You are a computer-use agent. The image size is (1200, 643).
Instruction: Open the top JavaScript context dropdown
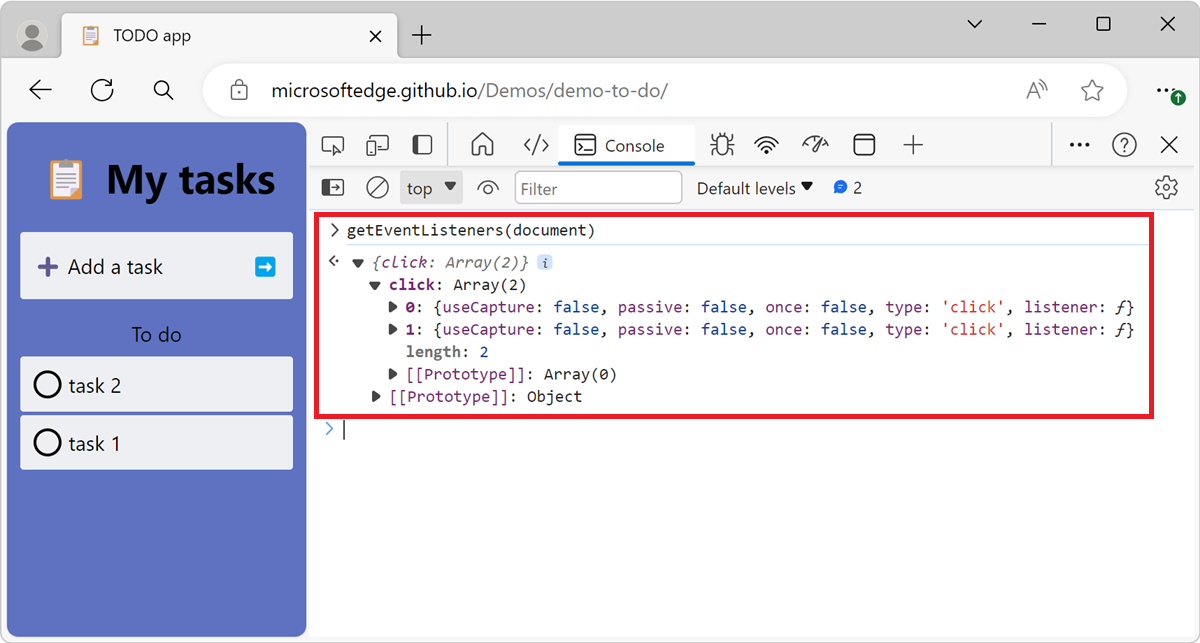430,187
